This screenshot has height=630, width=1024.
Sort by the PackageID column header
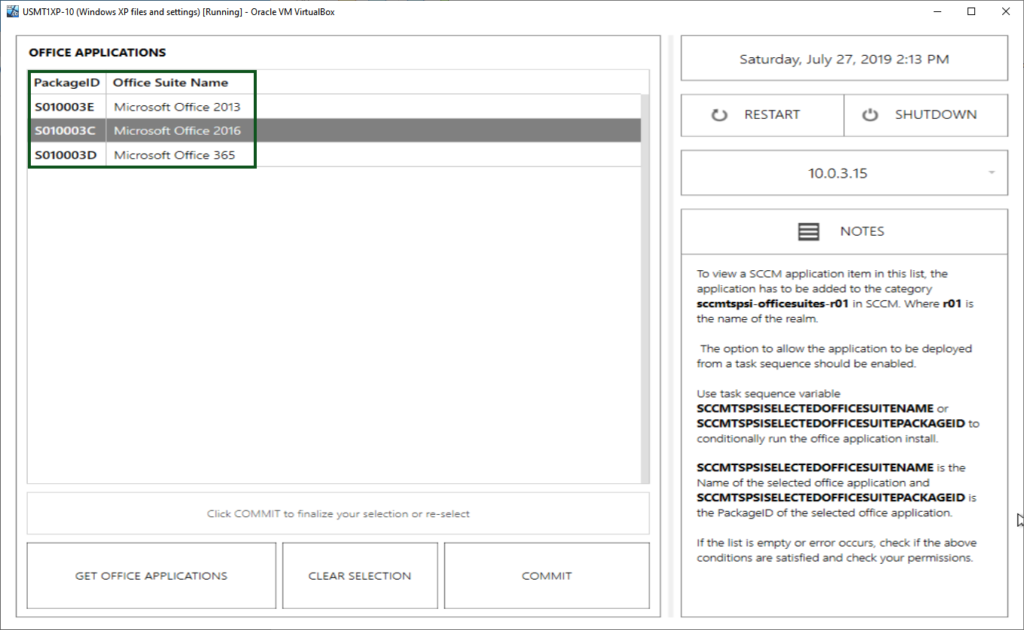66,83
